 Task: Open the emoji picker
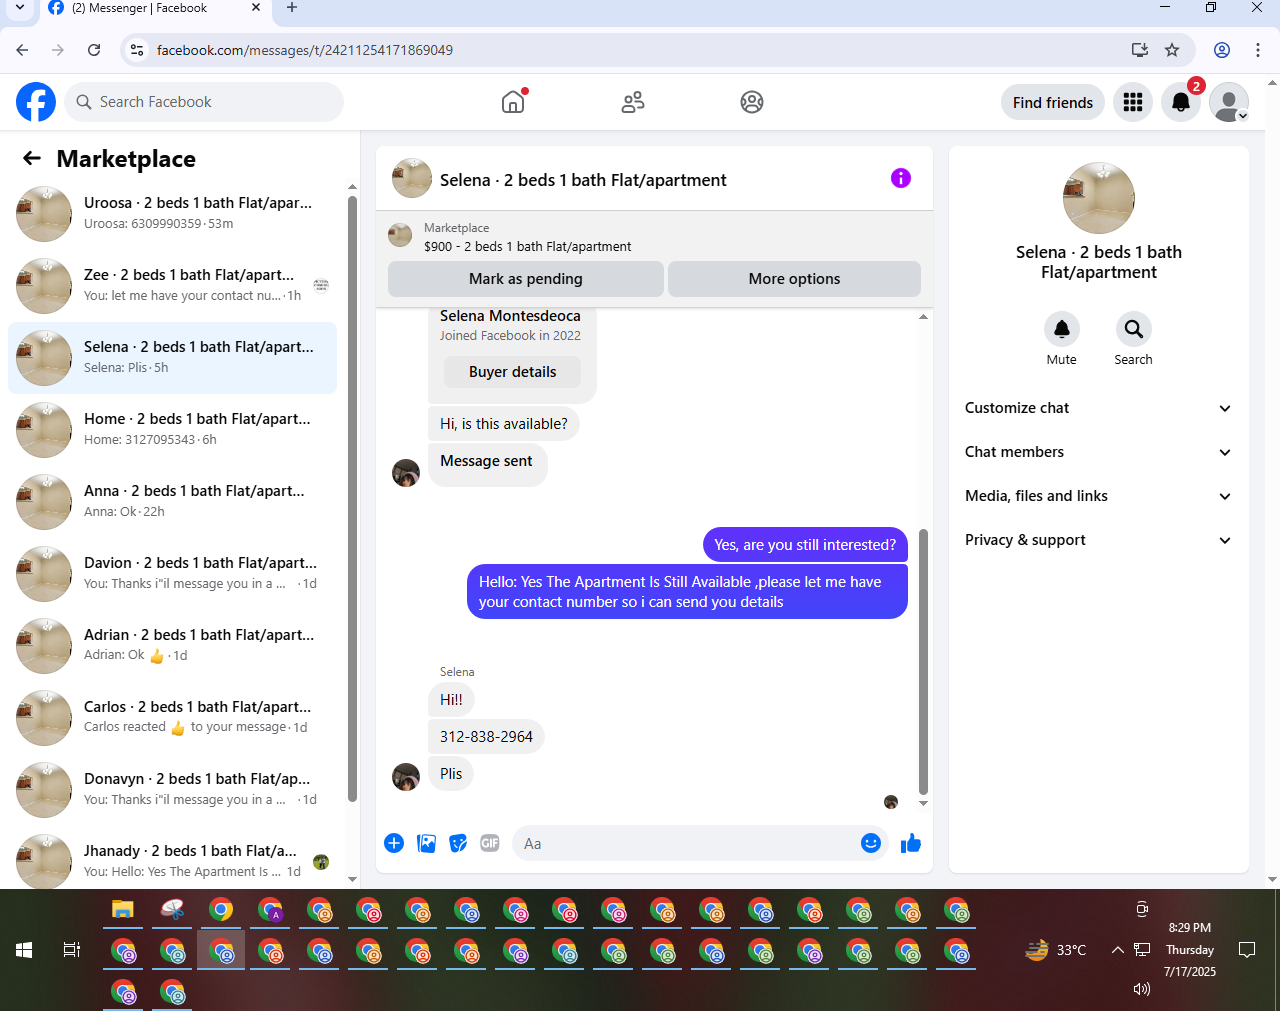[871, 843]
